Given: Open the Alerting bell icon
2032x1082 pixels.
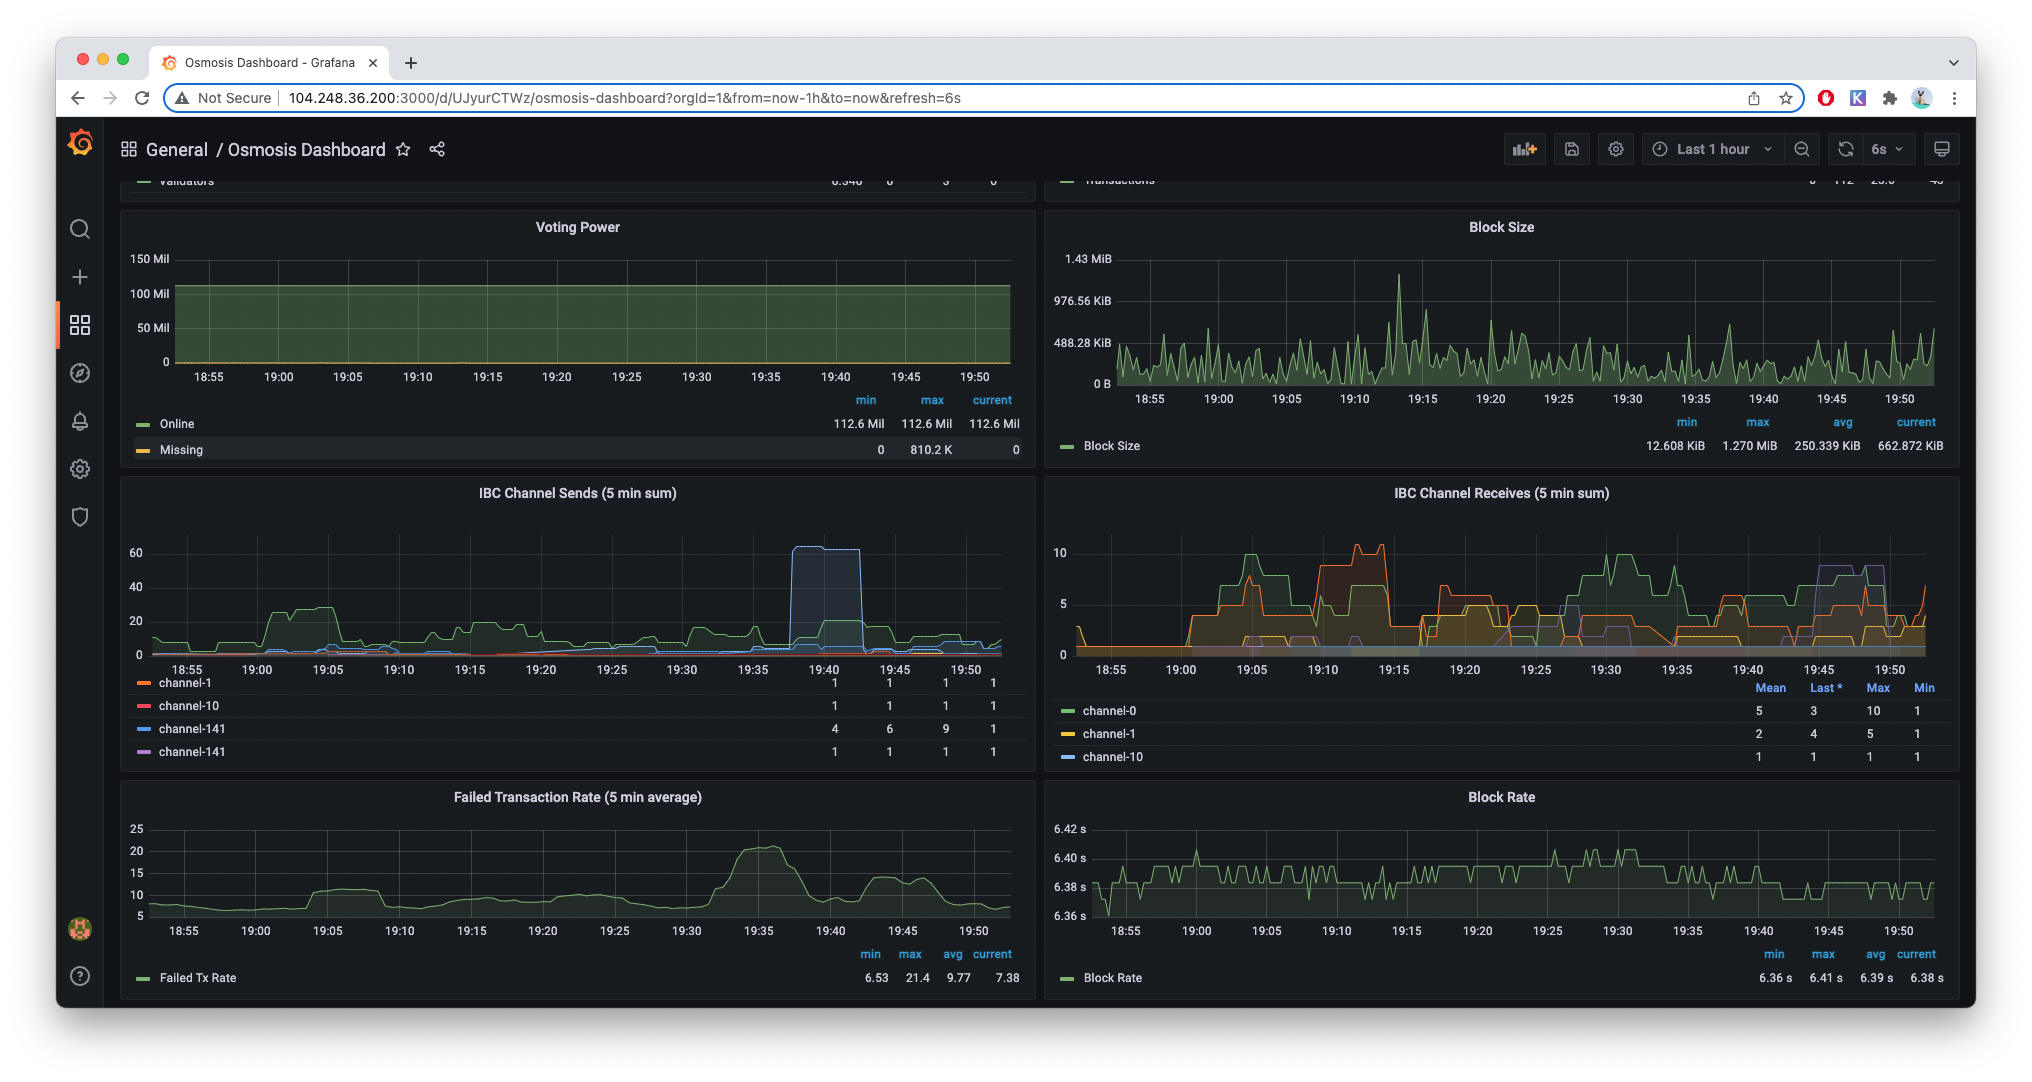Looking at the screenshot, I should pyautogui.click(x=80, y=421).
